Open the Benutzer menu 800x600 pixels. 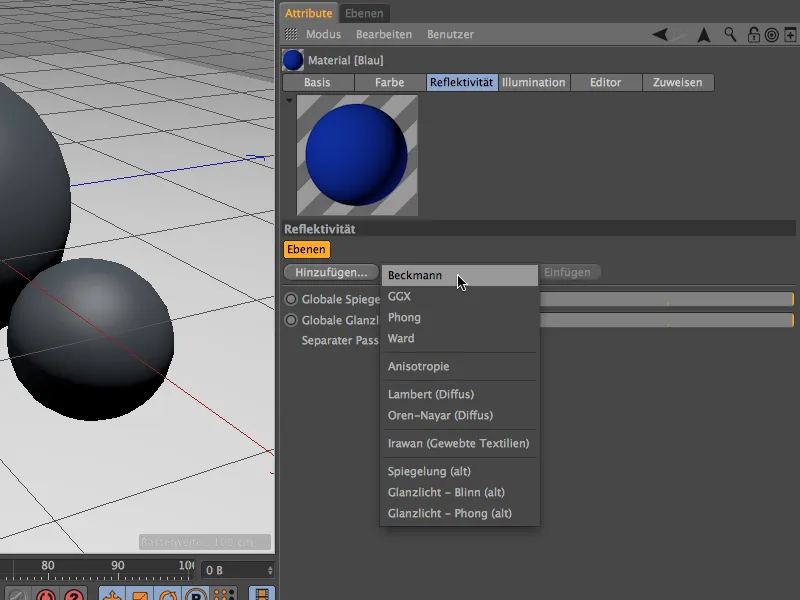[x=451, y=34]
